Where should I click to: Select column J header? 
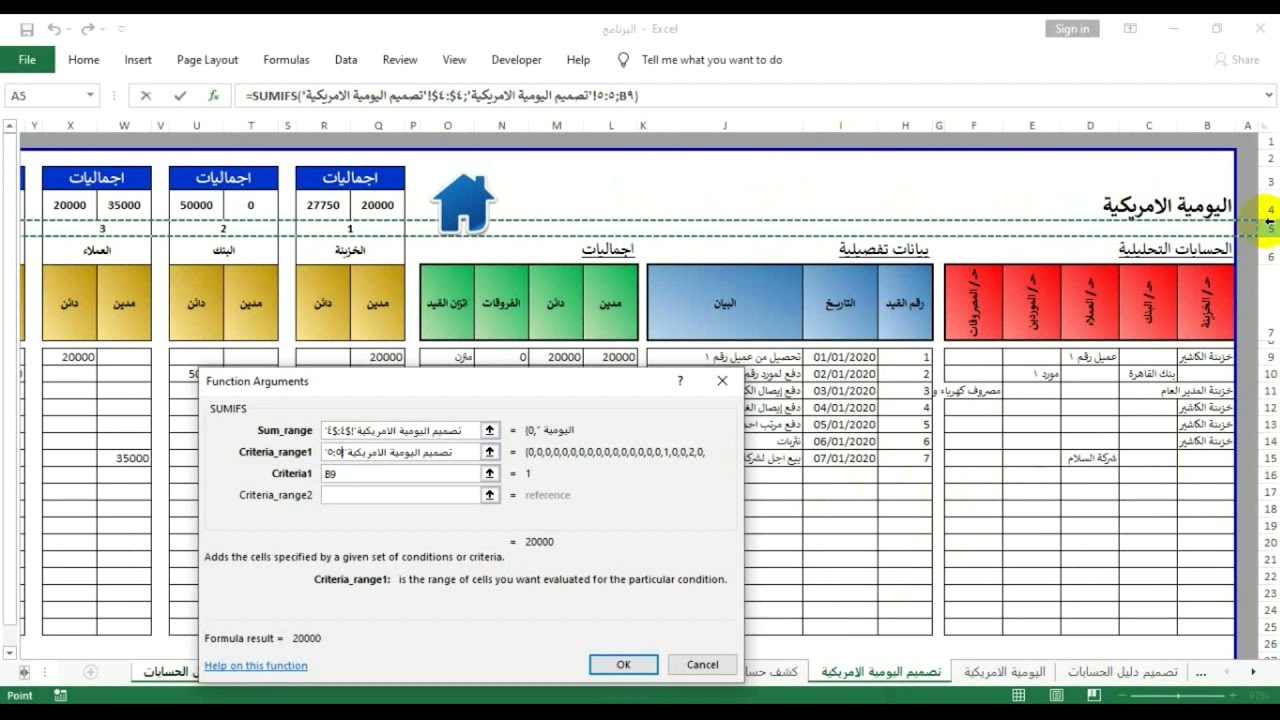coord(725,126)
